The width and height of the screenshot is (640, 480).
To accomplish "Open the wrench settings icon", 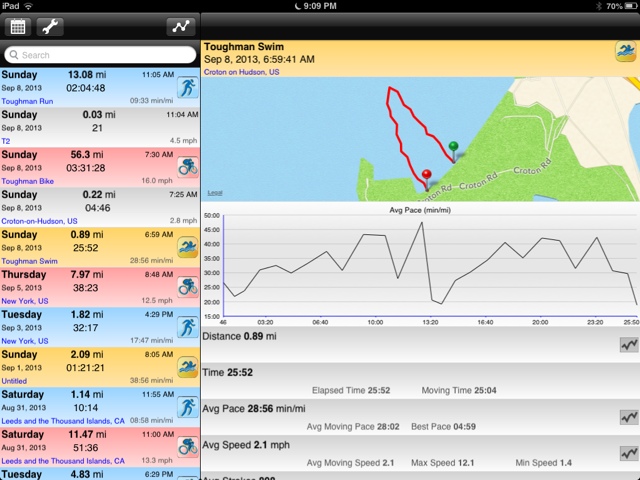I will (50, 27).
